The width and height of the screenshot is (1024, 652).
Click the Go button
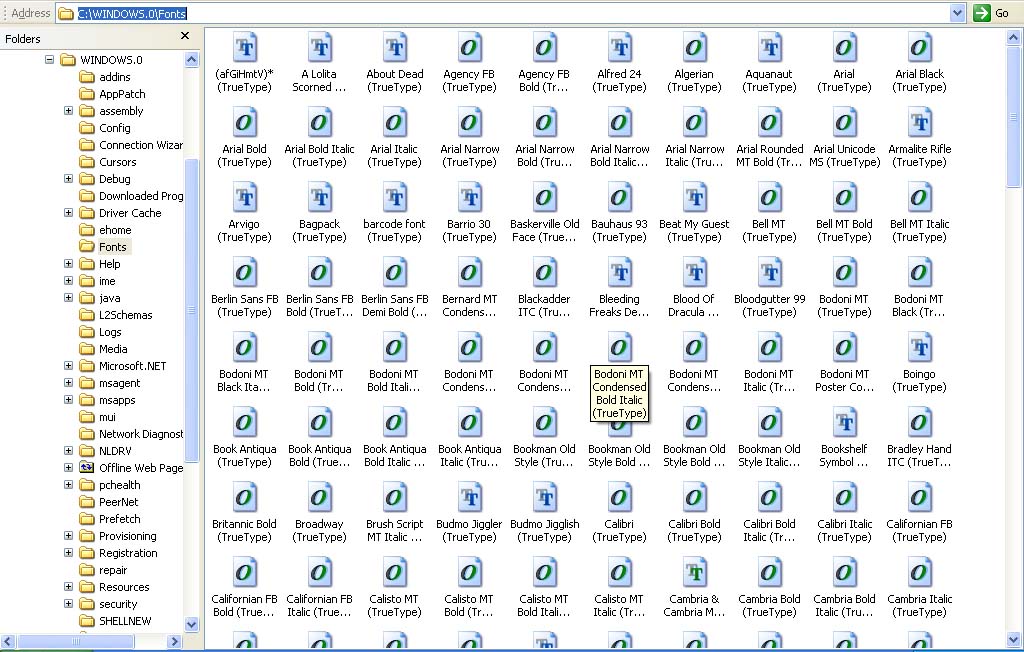991,13
